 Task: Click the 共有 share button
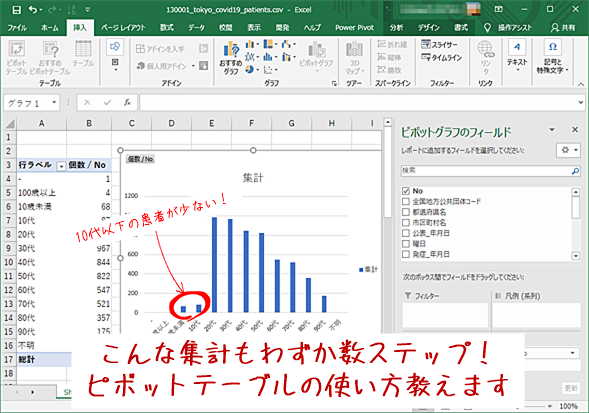tap(563, 27)
